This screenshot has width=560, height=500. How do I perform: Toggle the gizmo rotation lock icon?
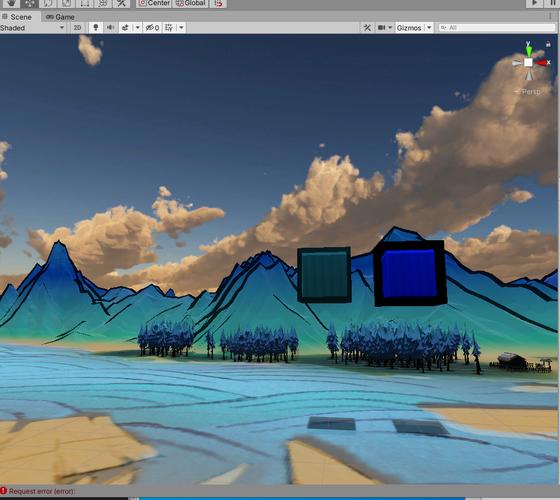(x=548, y=44)
